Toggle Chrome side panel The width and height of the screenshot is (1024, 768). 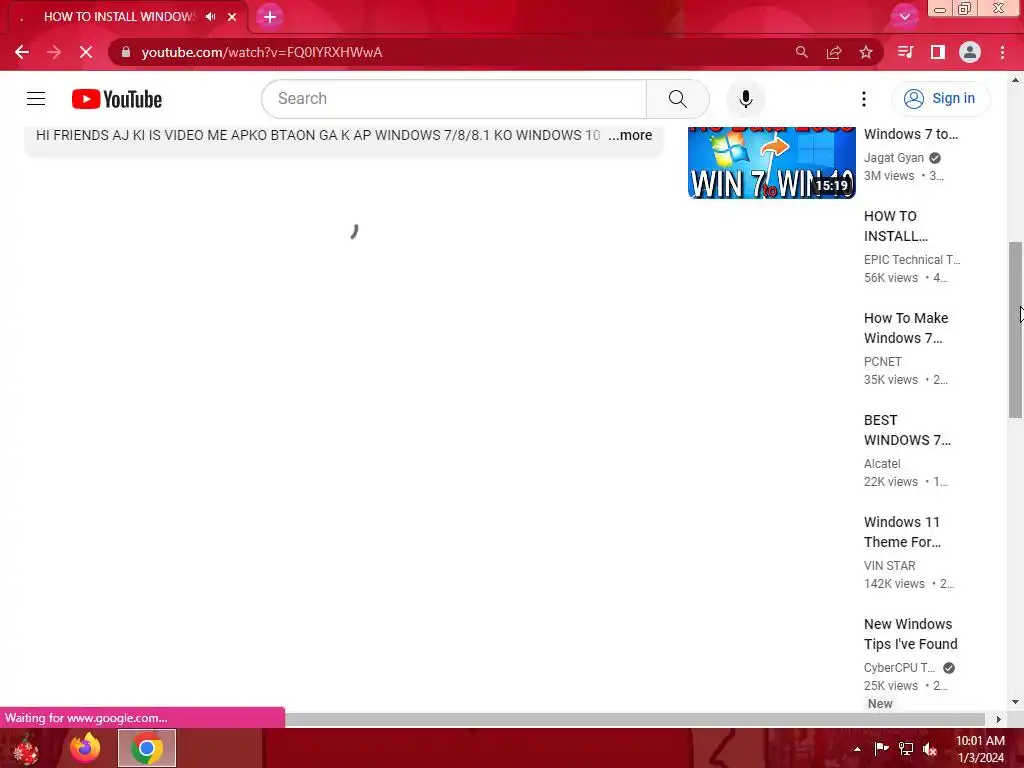[938, 52]
